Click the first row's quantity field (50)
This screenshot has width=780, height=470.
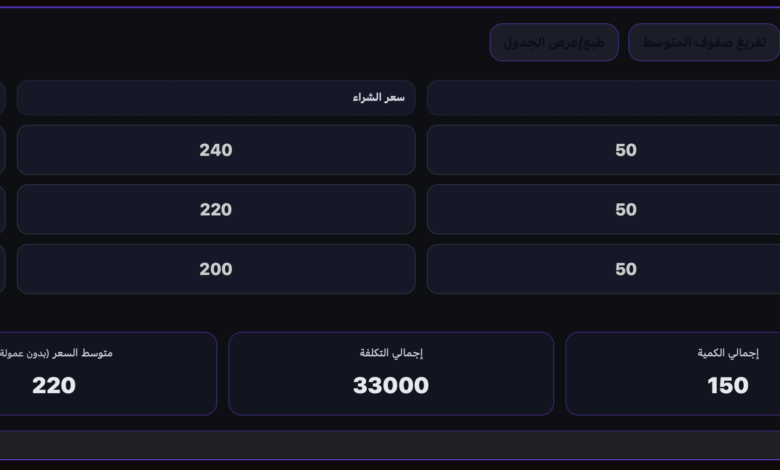coord(603,150)
